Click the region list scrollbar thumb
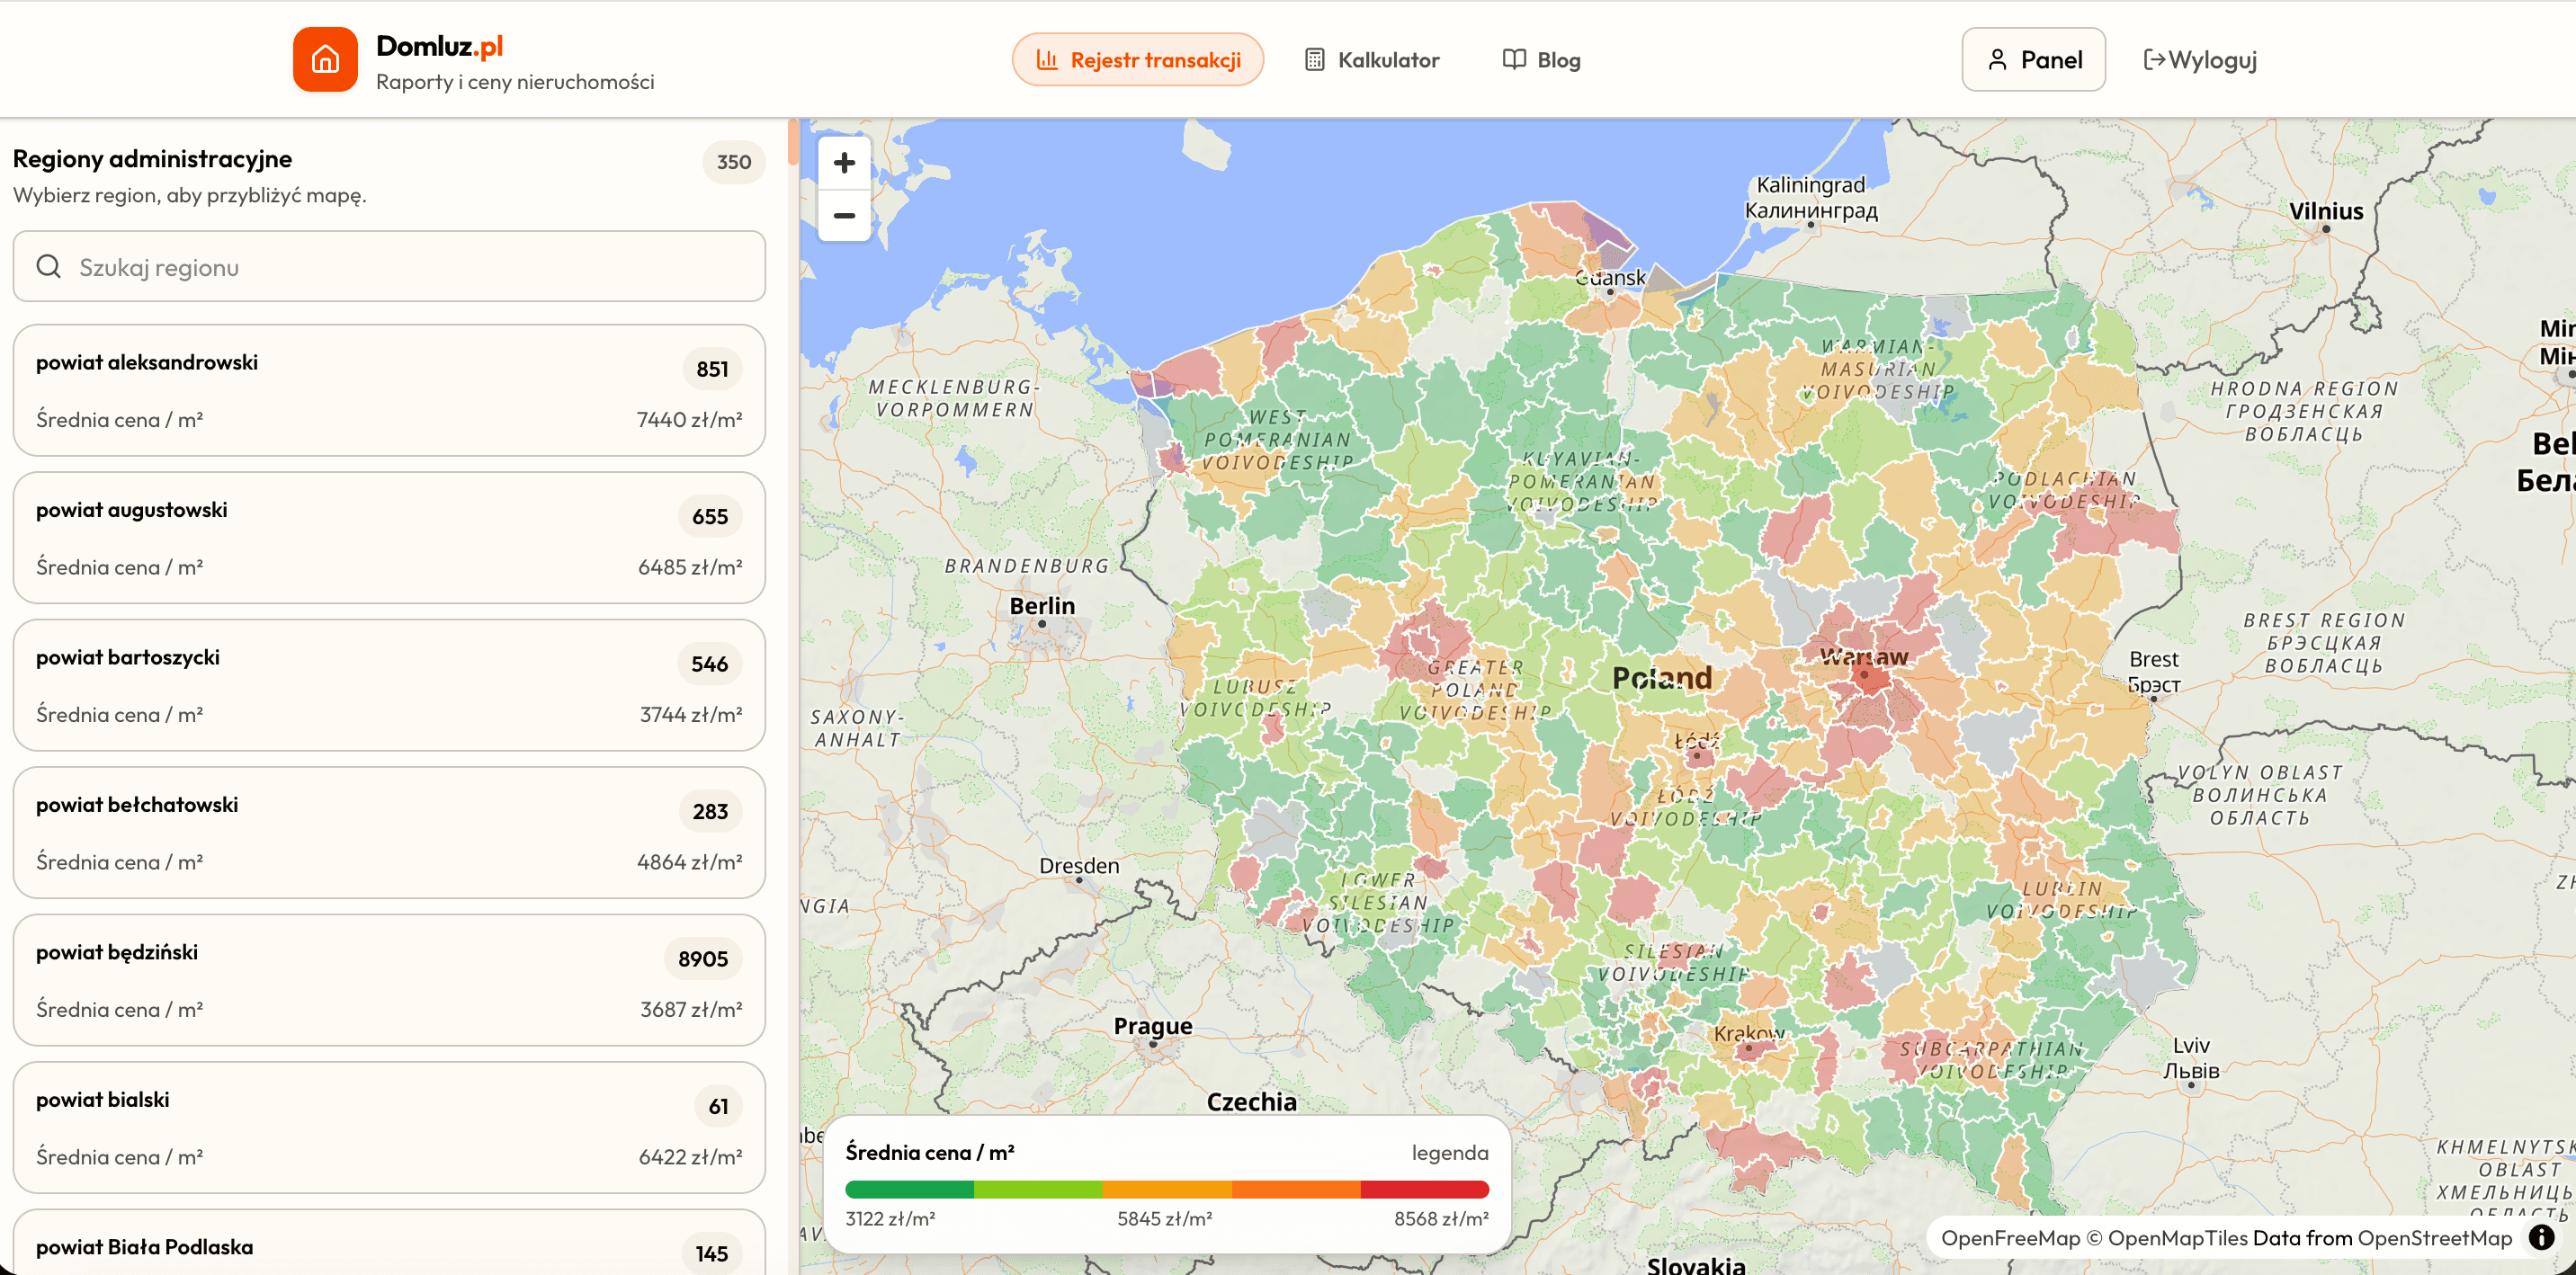 click(793, 142)
